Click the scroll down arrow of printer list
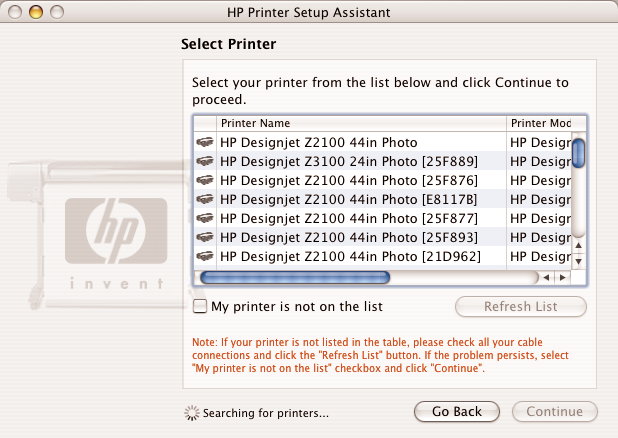The height and width of the screenshot is (438, 618). tap(578, 261)
